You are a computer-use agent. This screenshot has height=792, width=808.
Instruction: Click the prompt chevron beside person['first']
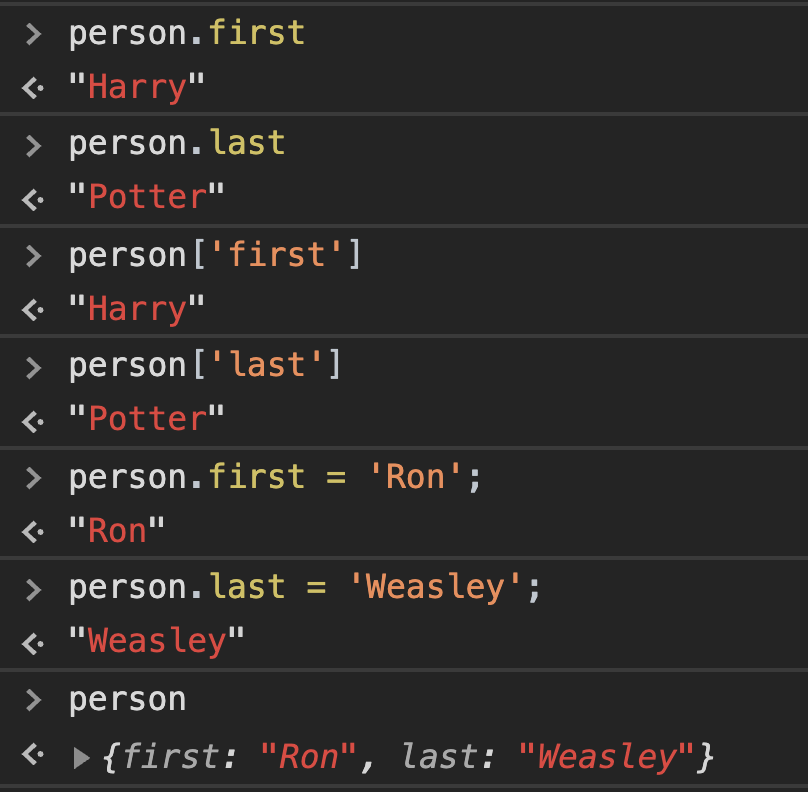(34, 256)
